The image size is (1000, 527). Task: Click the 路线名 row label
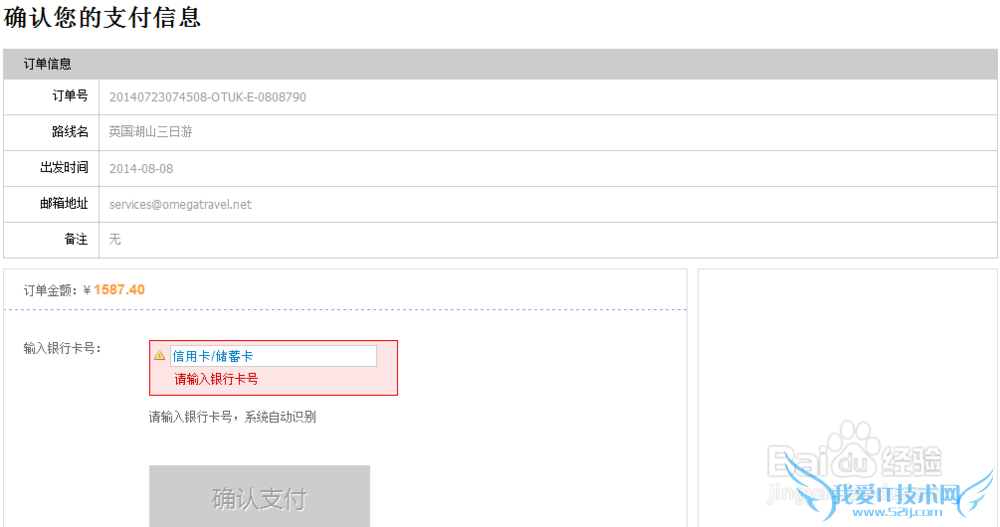70,132
